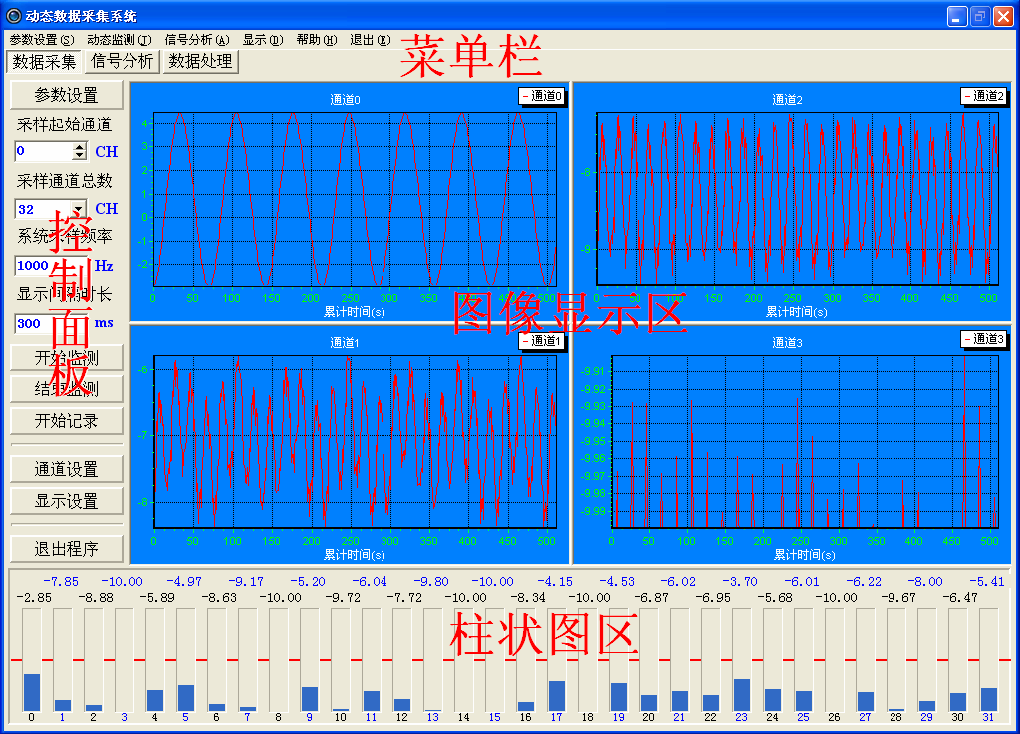Click the 退出程序 button
The height and width of the screenshot is (734, 1020).
(67, 549)
